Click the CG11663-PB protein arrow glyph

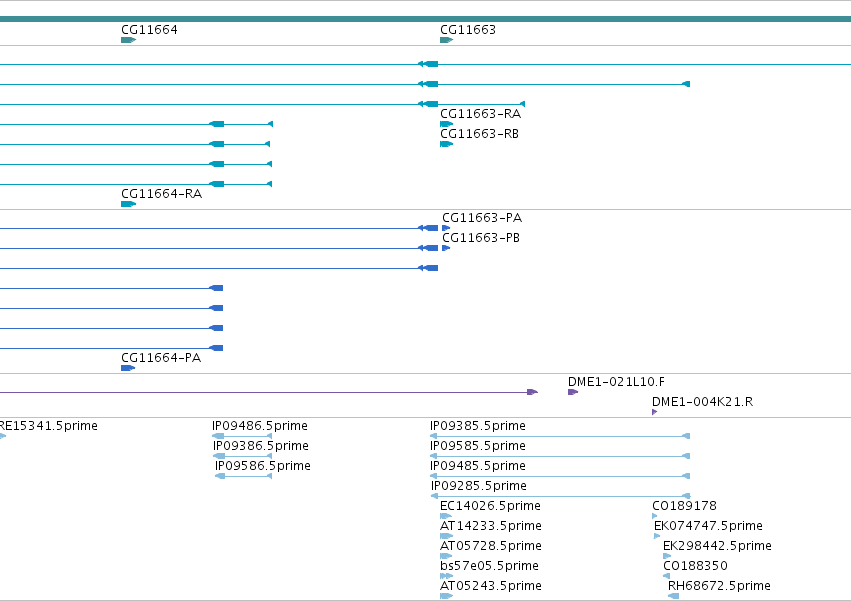coord(446,248)
